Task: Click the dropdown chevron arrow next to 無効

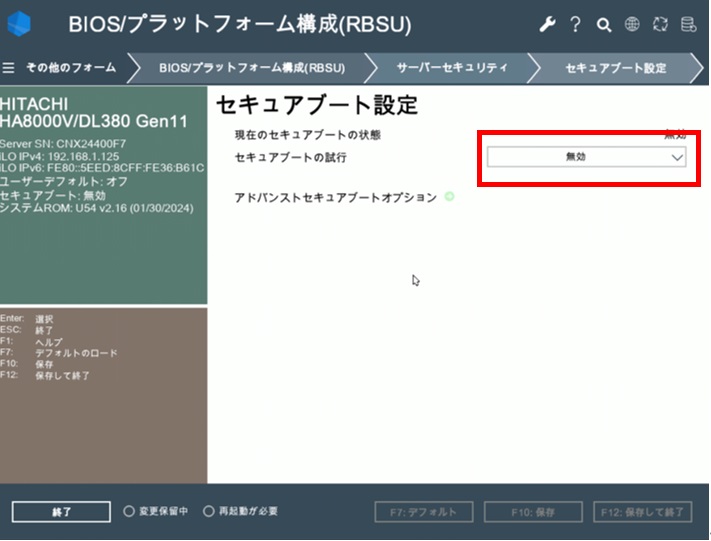Action: (677, 157)
